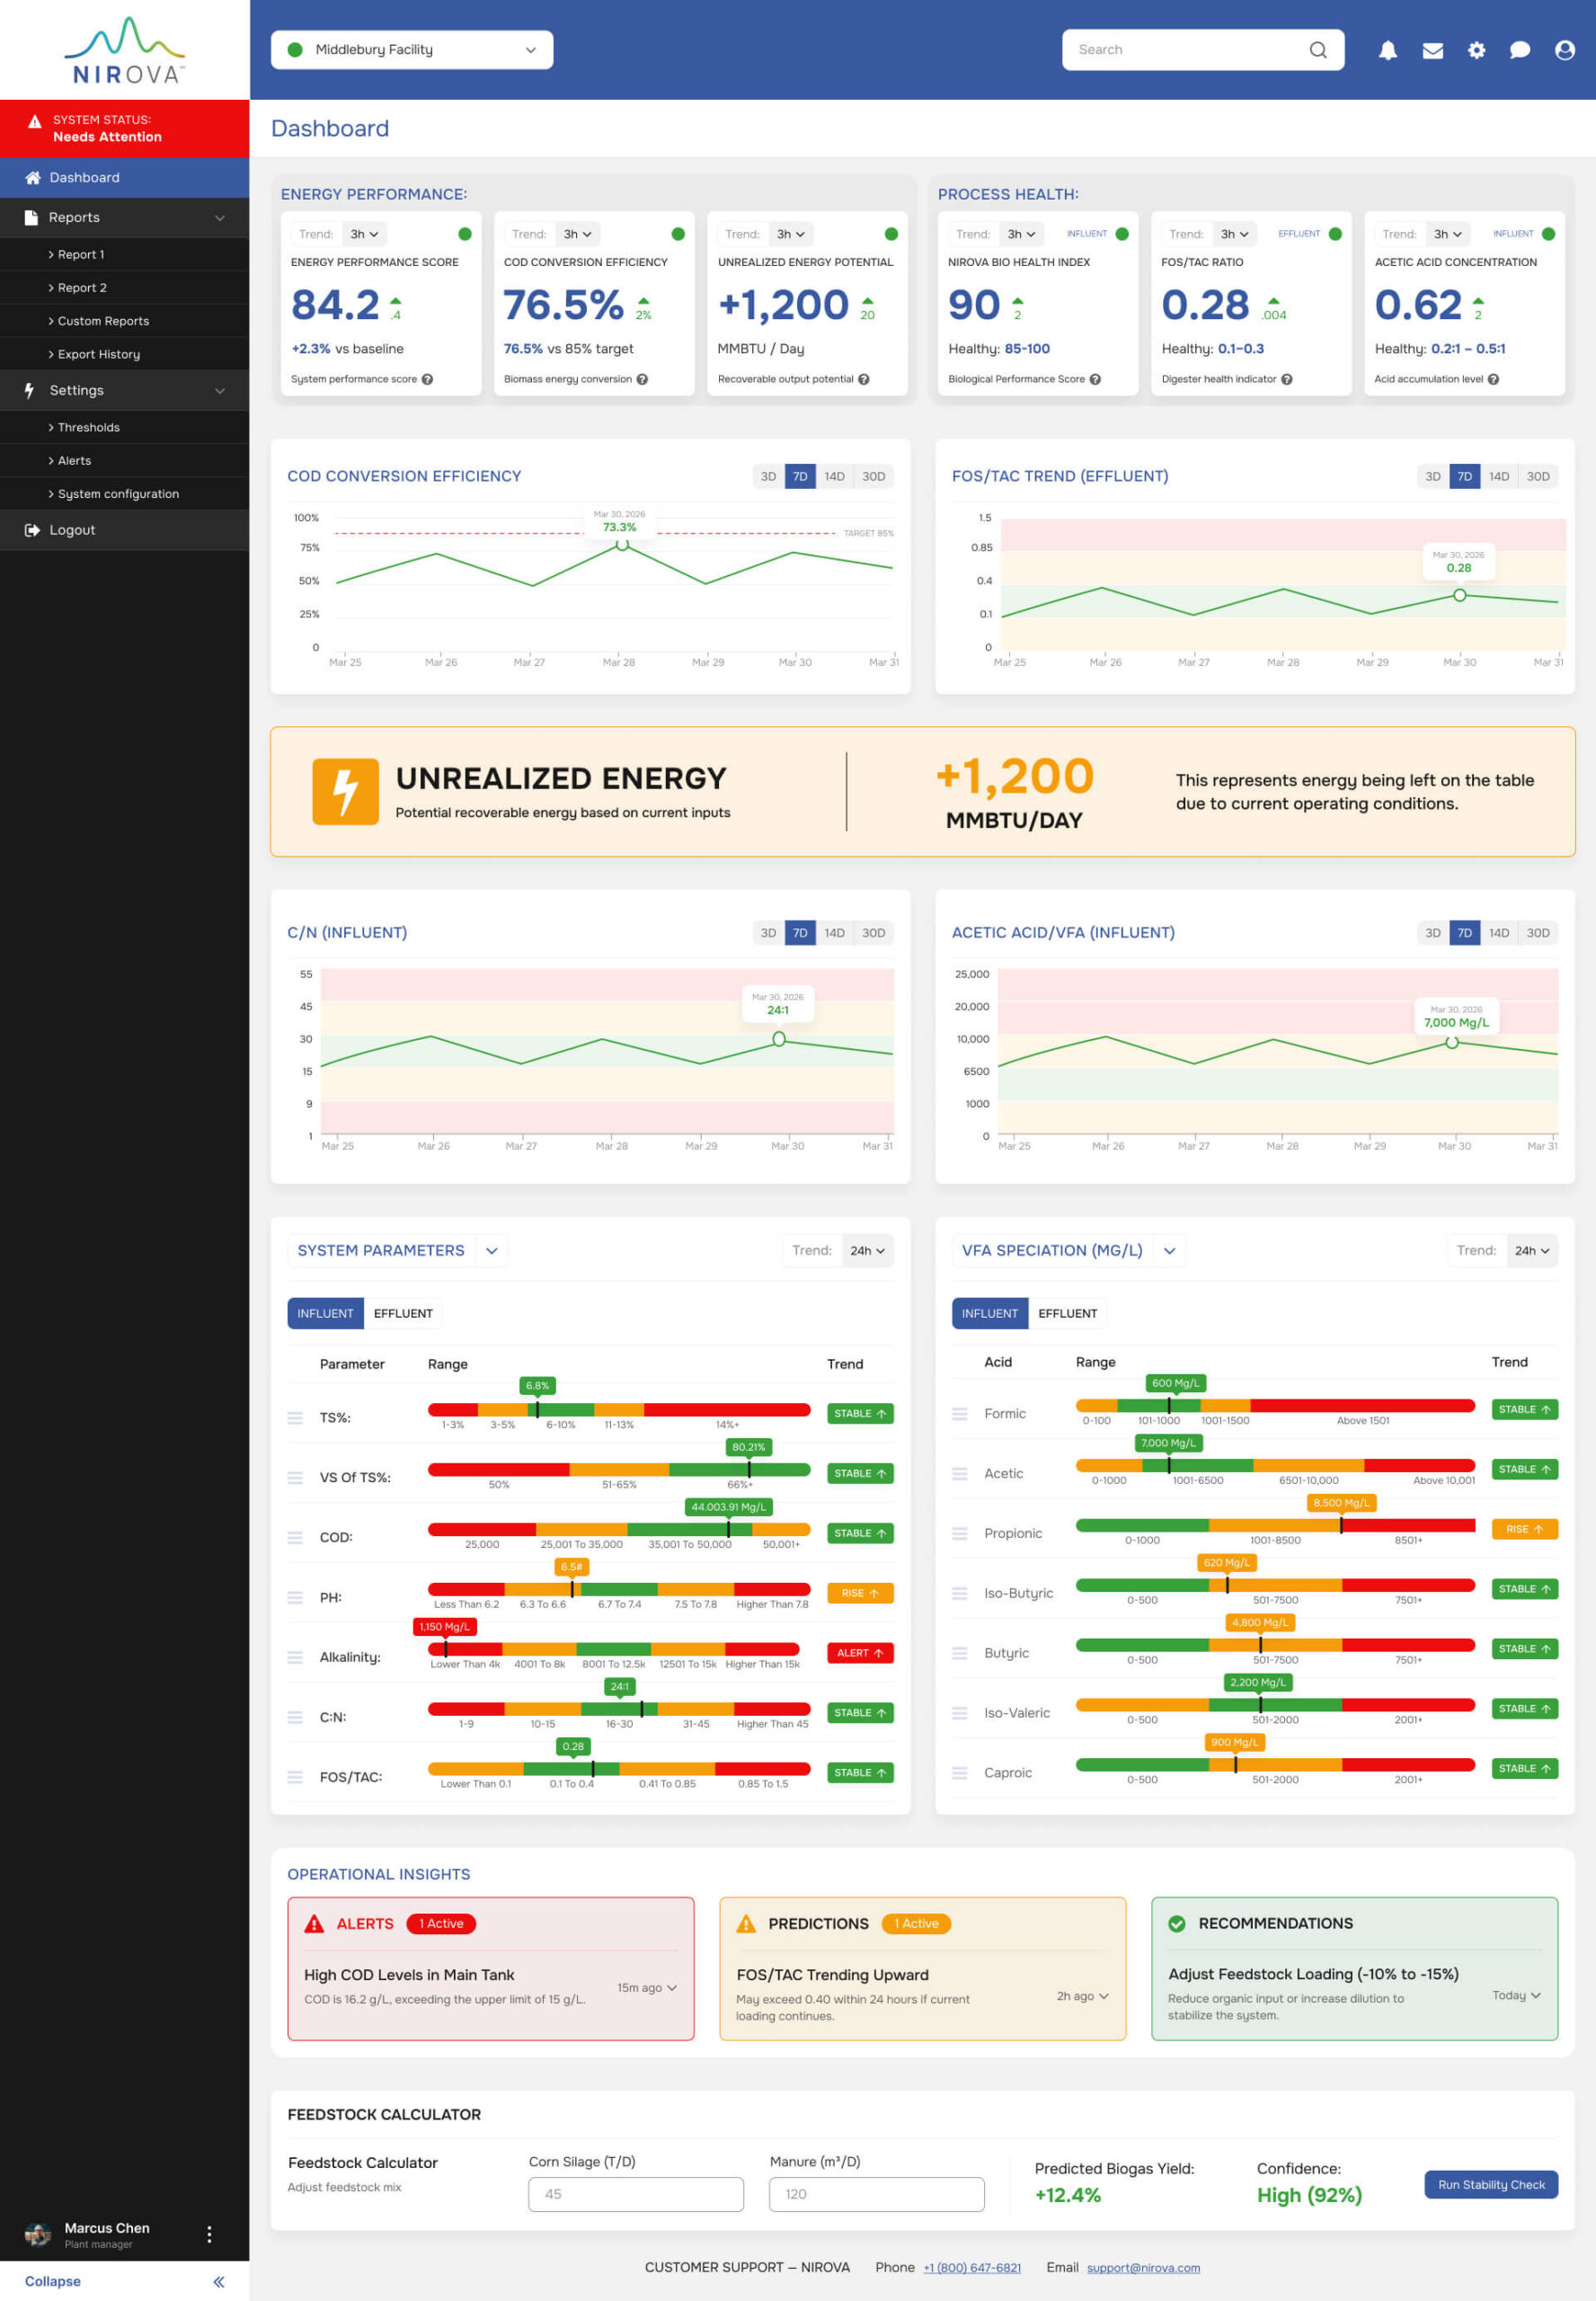
Task: Open the user profile icon
Action: 1564,49
